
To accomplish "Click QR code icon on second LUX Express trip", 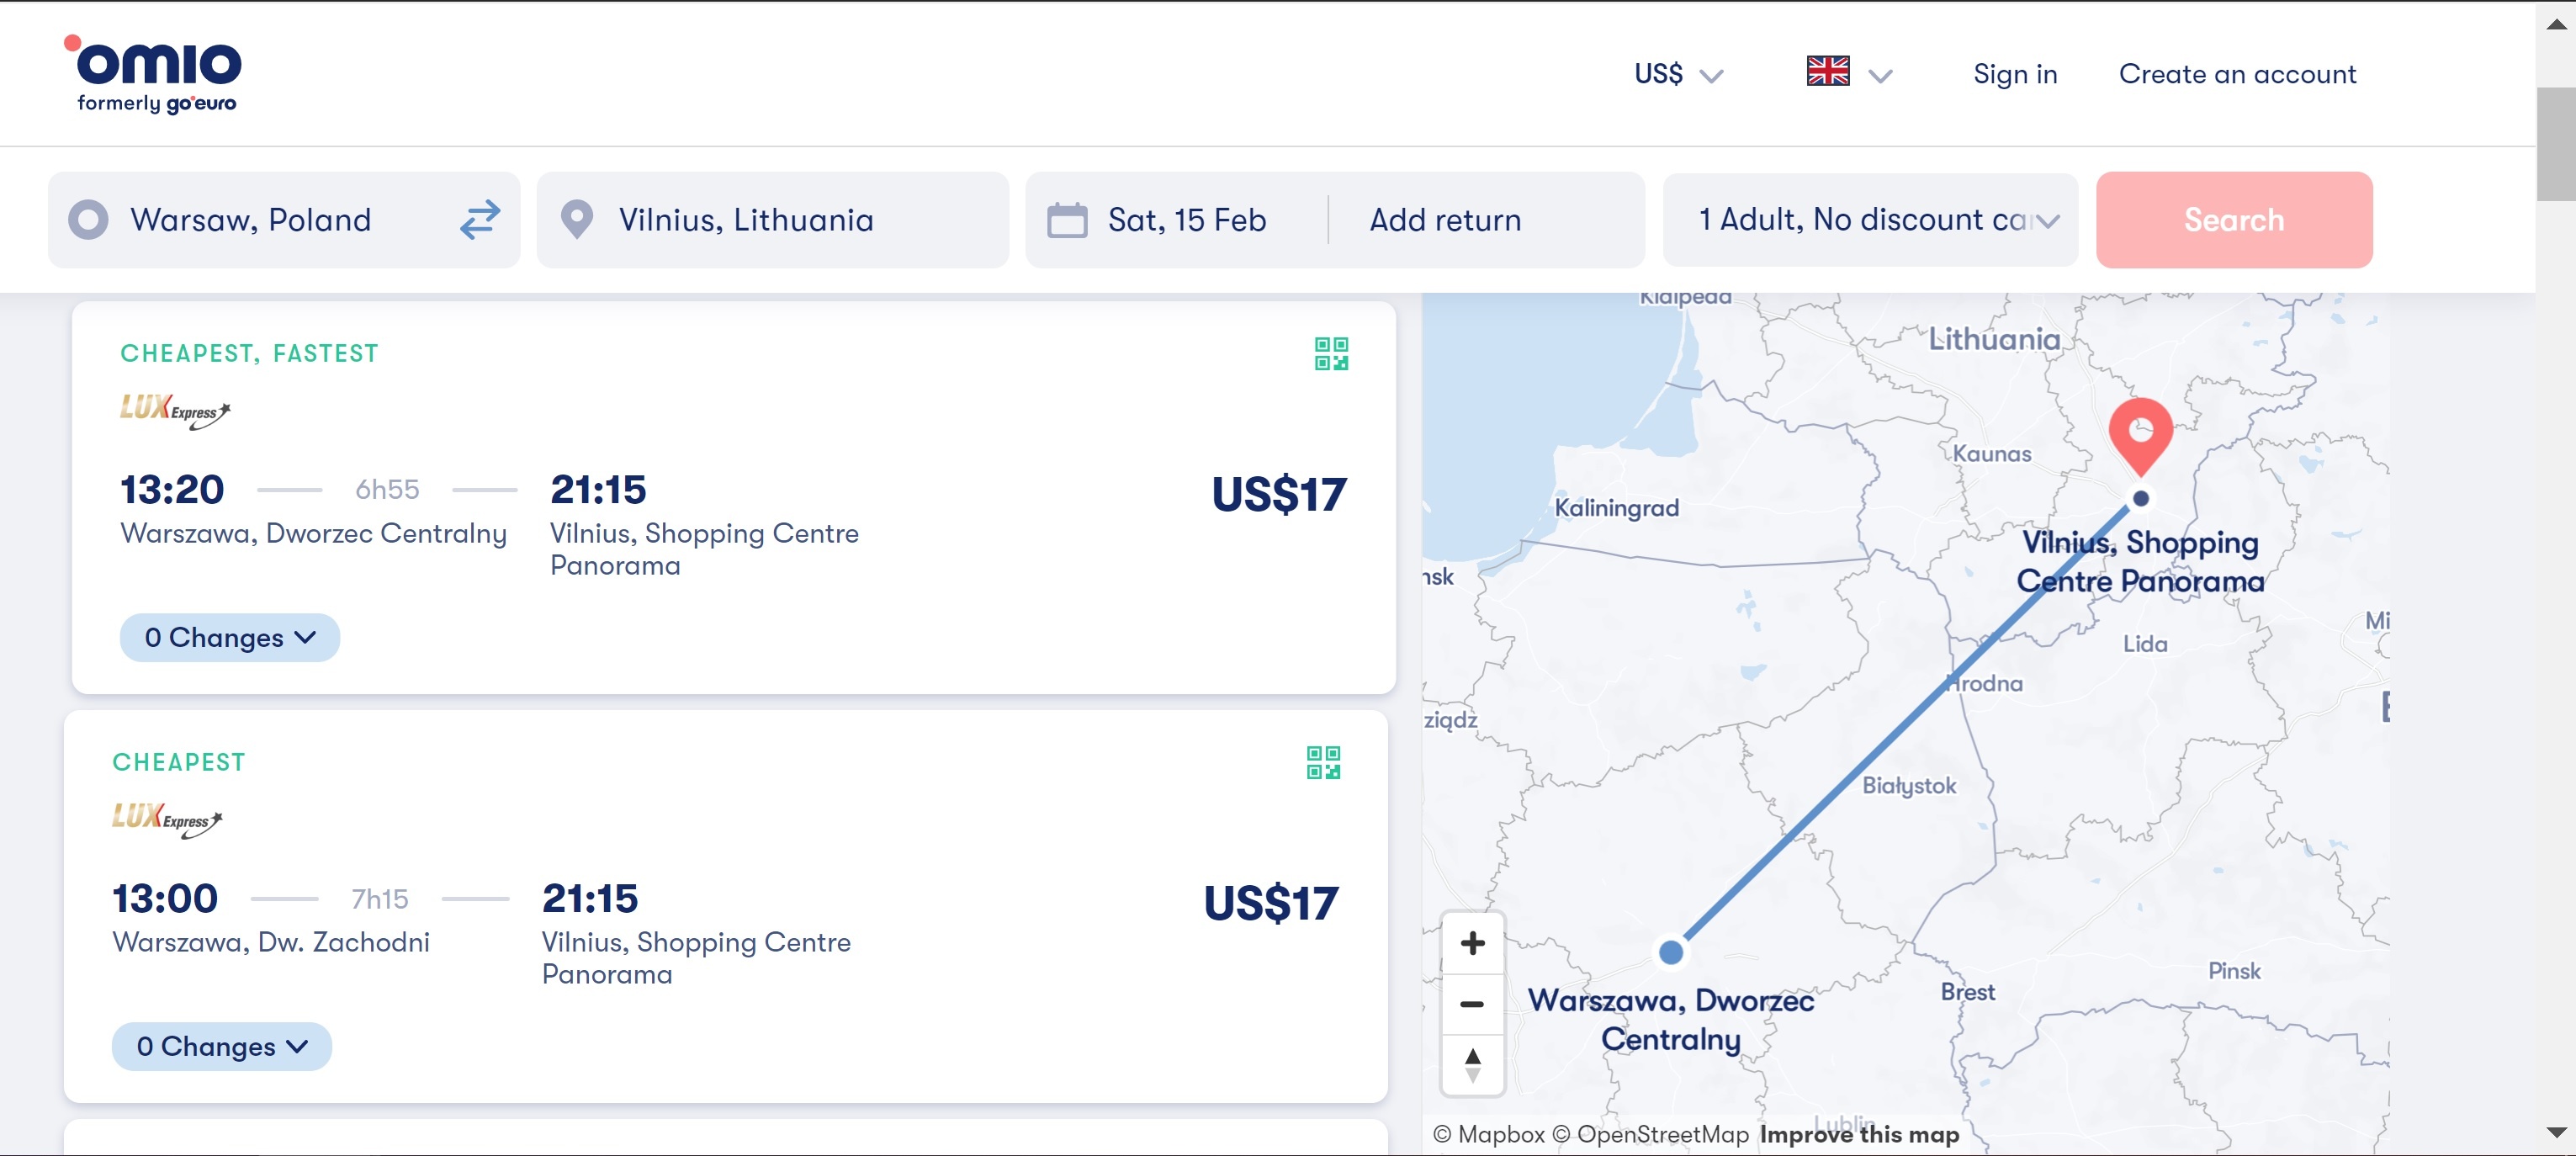I will (1322, 763).
